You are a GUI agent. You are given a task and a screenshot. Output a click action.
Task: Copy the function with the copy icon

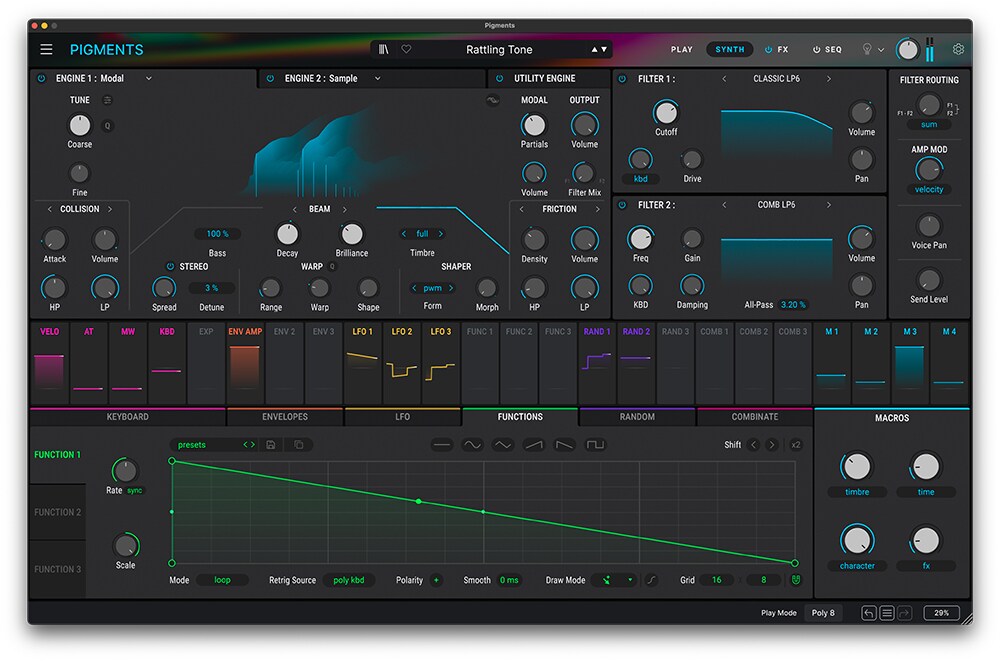click(x=298, y=445)
